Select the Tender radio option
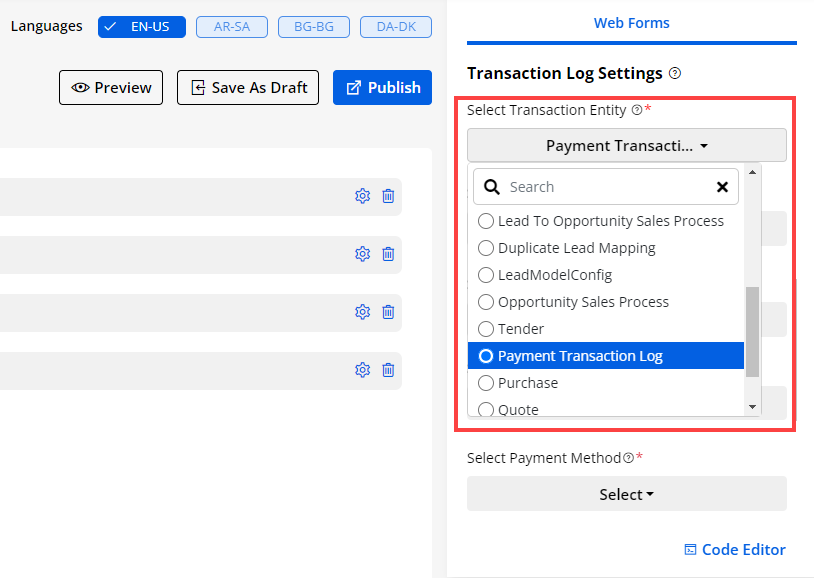This screenshot has width=814, height=578. pos(486,329)
